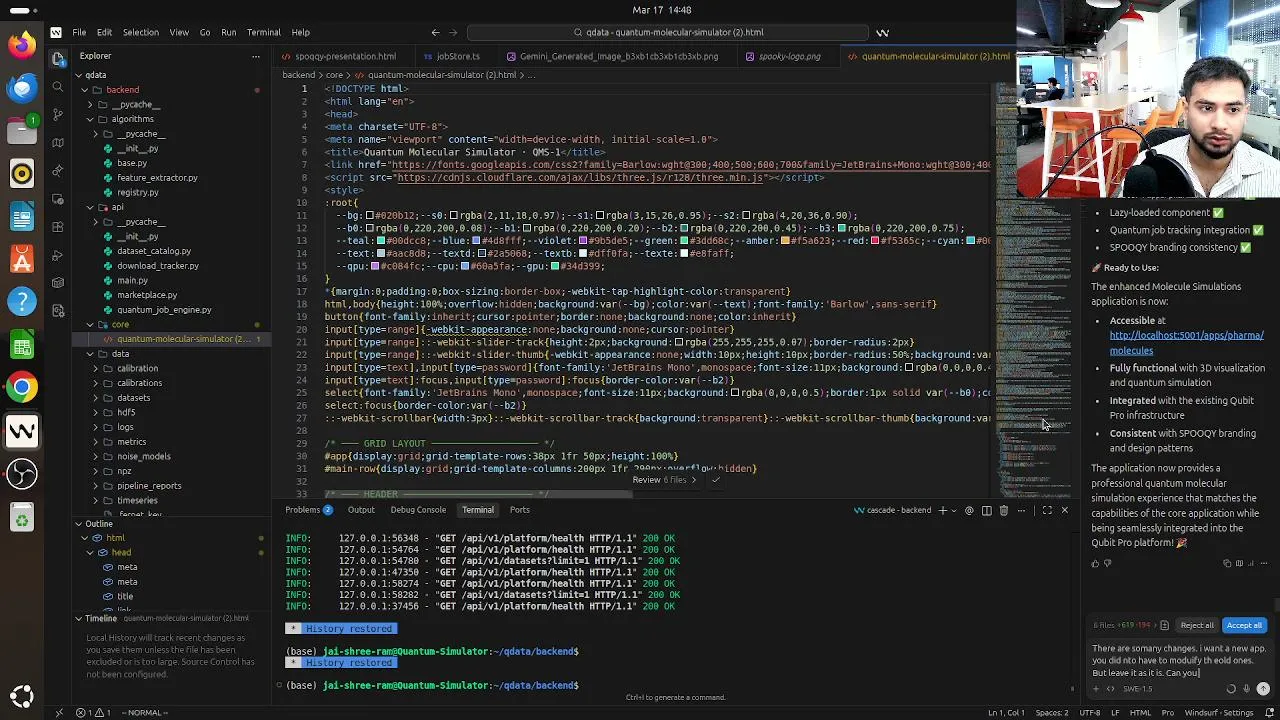Viewport: 1280px width, 720px height.
Task: Launch Chrome from the dock
Action: pyautogui.click(x=22, y=387)
